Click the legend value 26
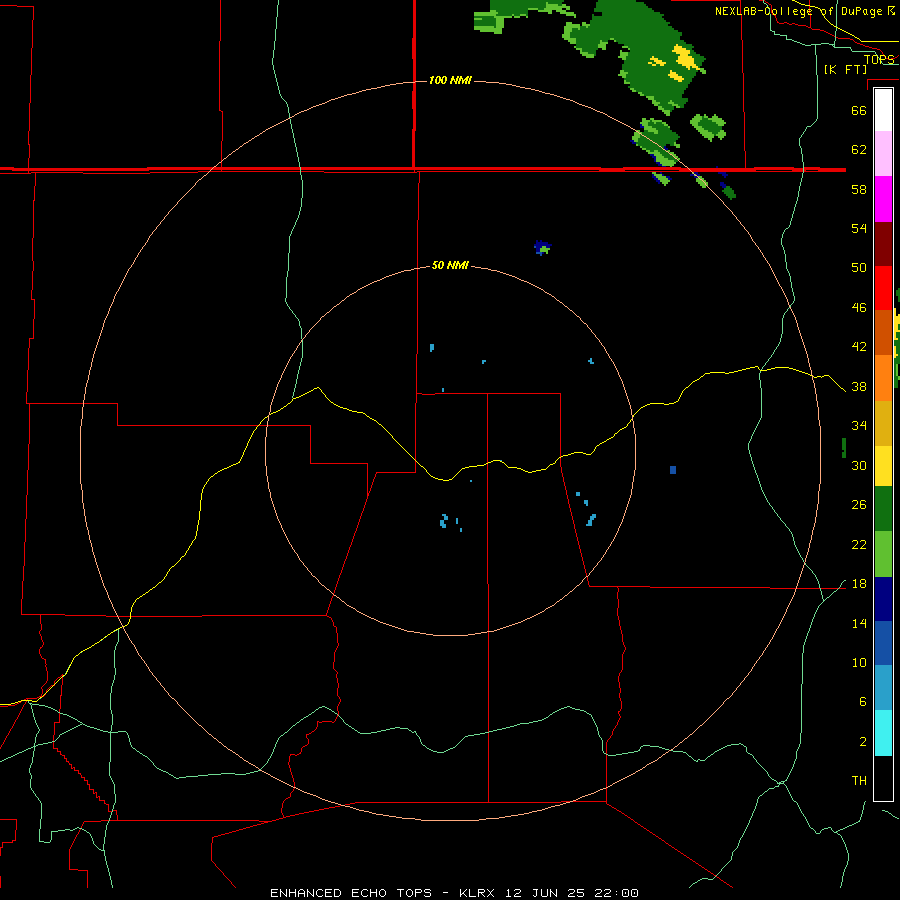The height and width of the screenshot is (900, 900). click(859, 505)
